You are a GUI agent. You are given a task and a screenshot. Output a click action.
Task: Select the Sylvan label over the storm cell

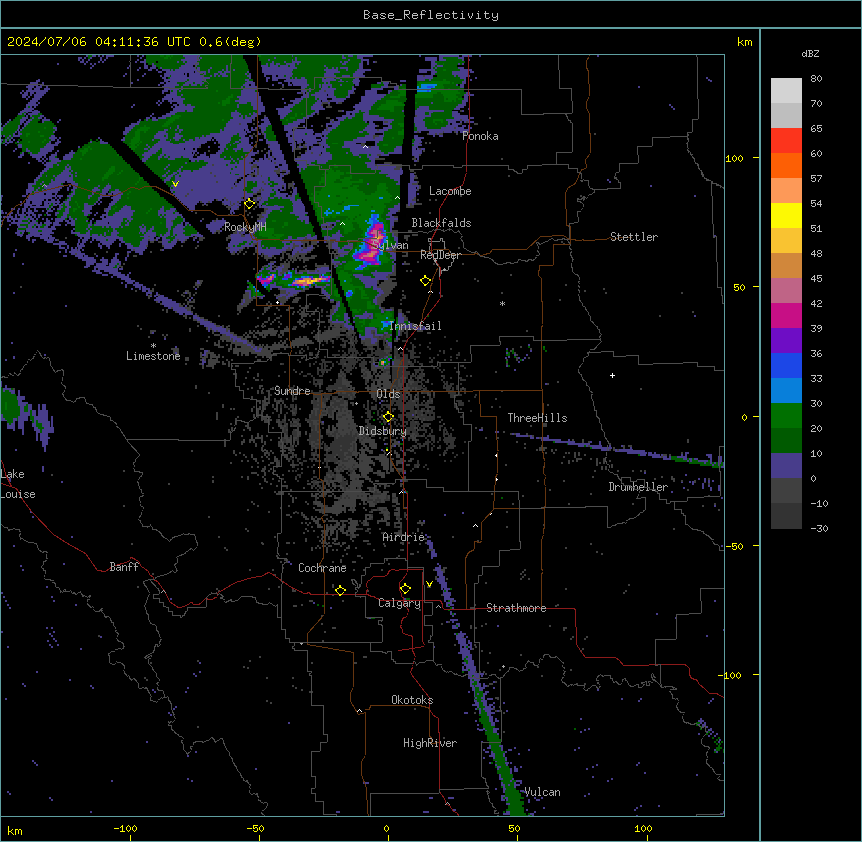pos(389,245)
